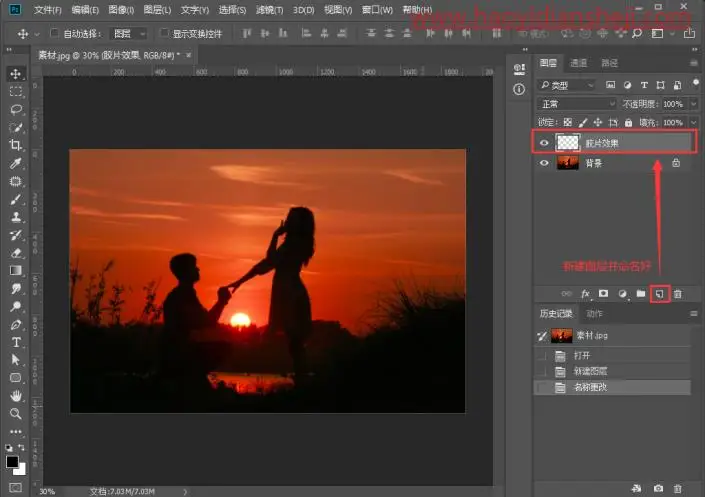Open the 图层 auto-select target dropdown
The height and width of the screenshot is (497, 705).
(x=129, y=33)
